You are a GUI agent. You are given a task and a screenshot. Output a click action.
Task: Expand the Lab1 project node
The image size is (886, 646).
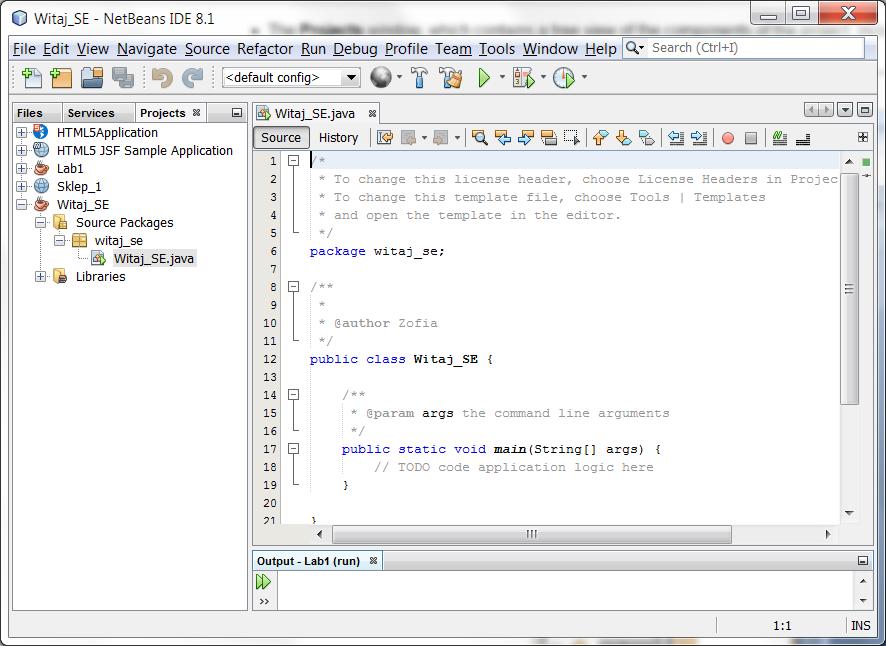21,168
